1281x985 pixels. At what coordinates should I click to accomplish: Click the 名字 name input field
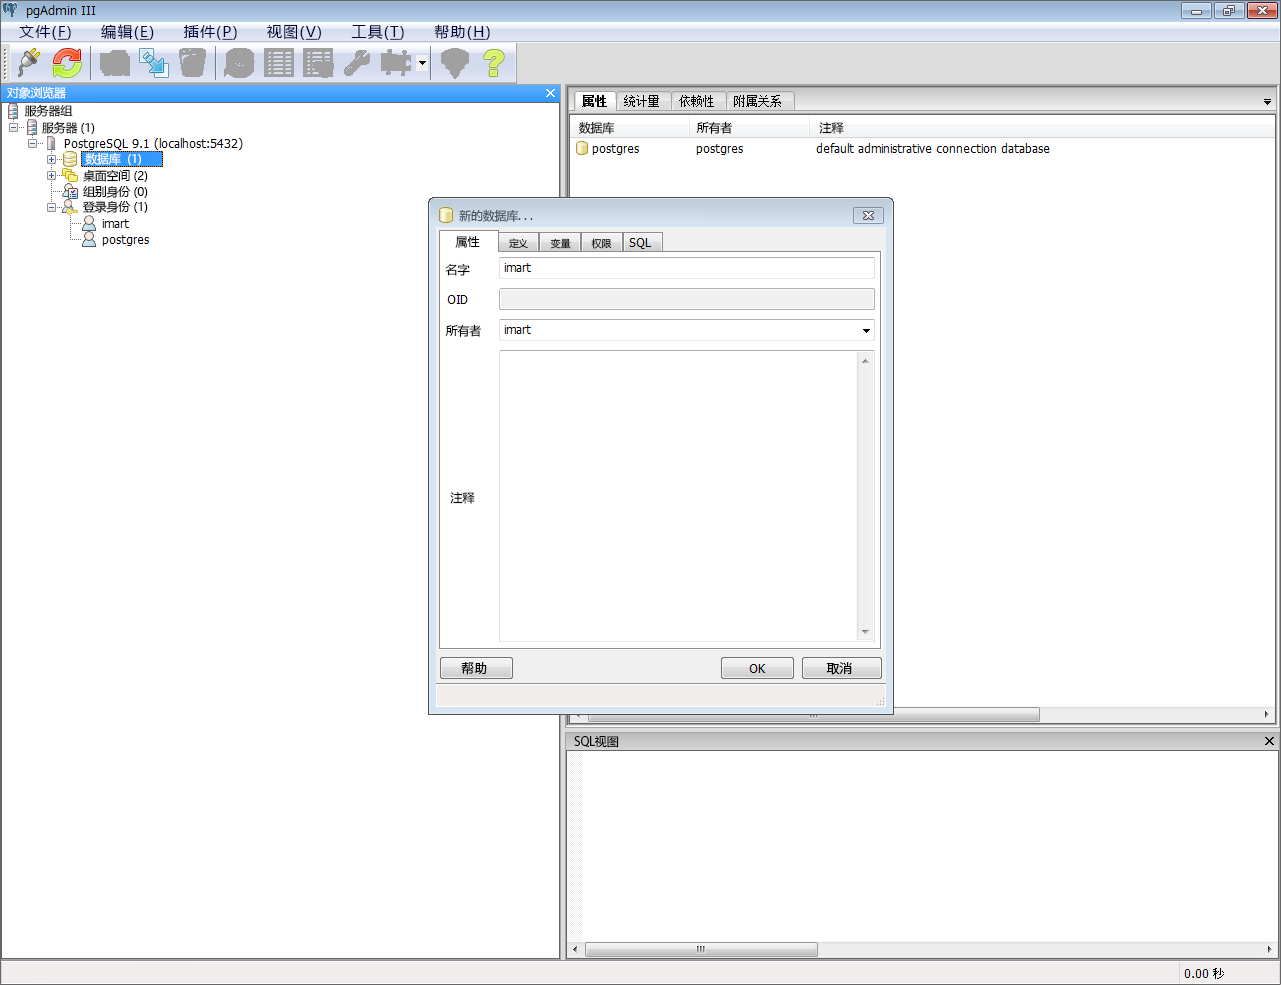tap(686, 268)
